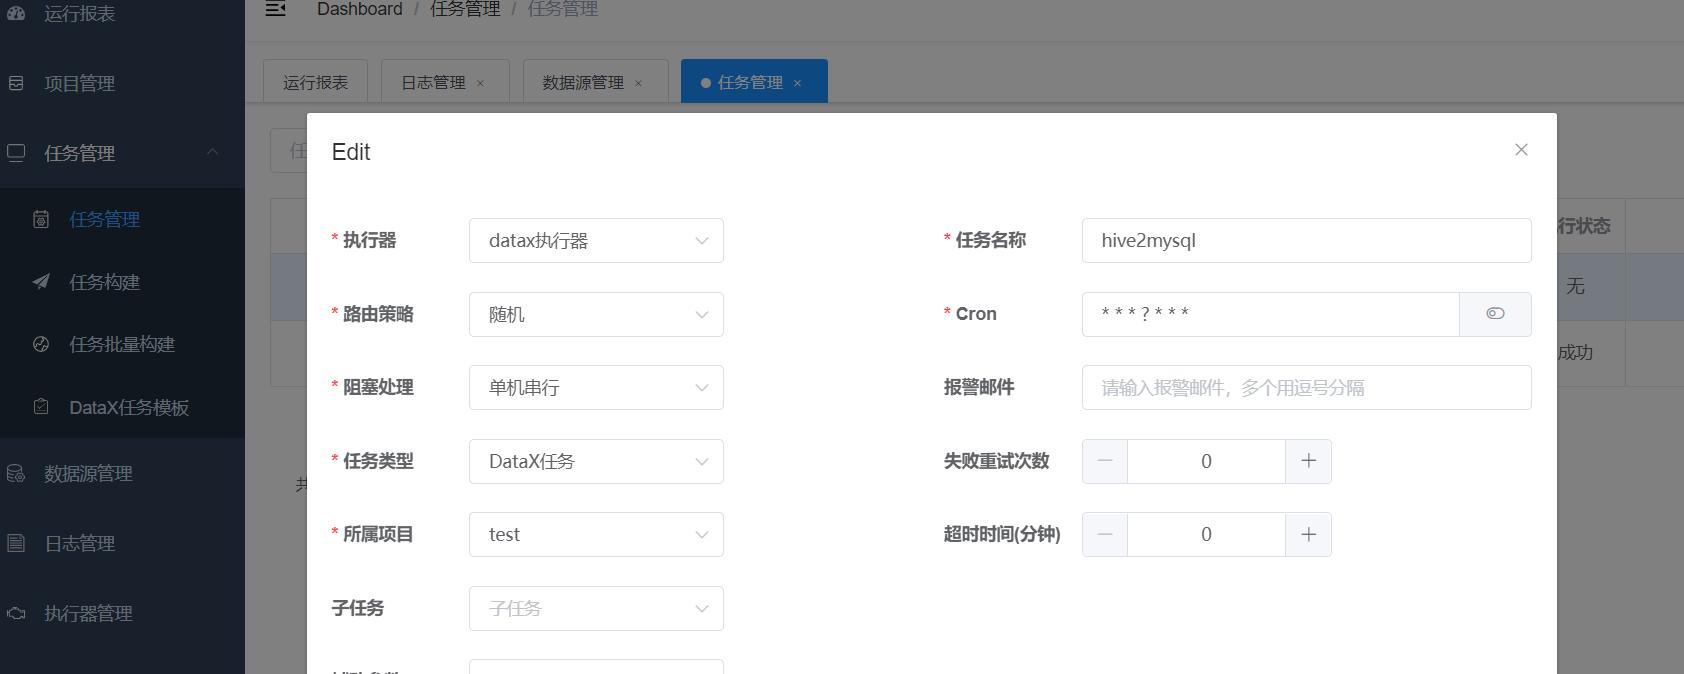The width and height of the screenshot is (1684, 674).
Task: Click the 数据源管理 database icon
Action: [x=16, y=473]
